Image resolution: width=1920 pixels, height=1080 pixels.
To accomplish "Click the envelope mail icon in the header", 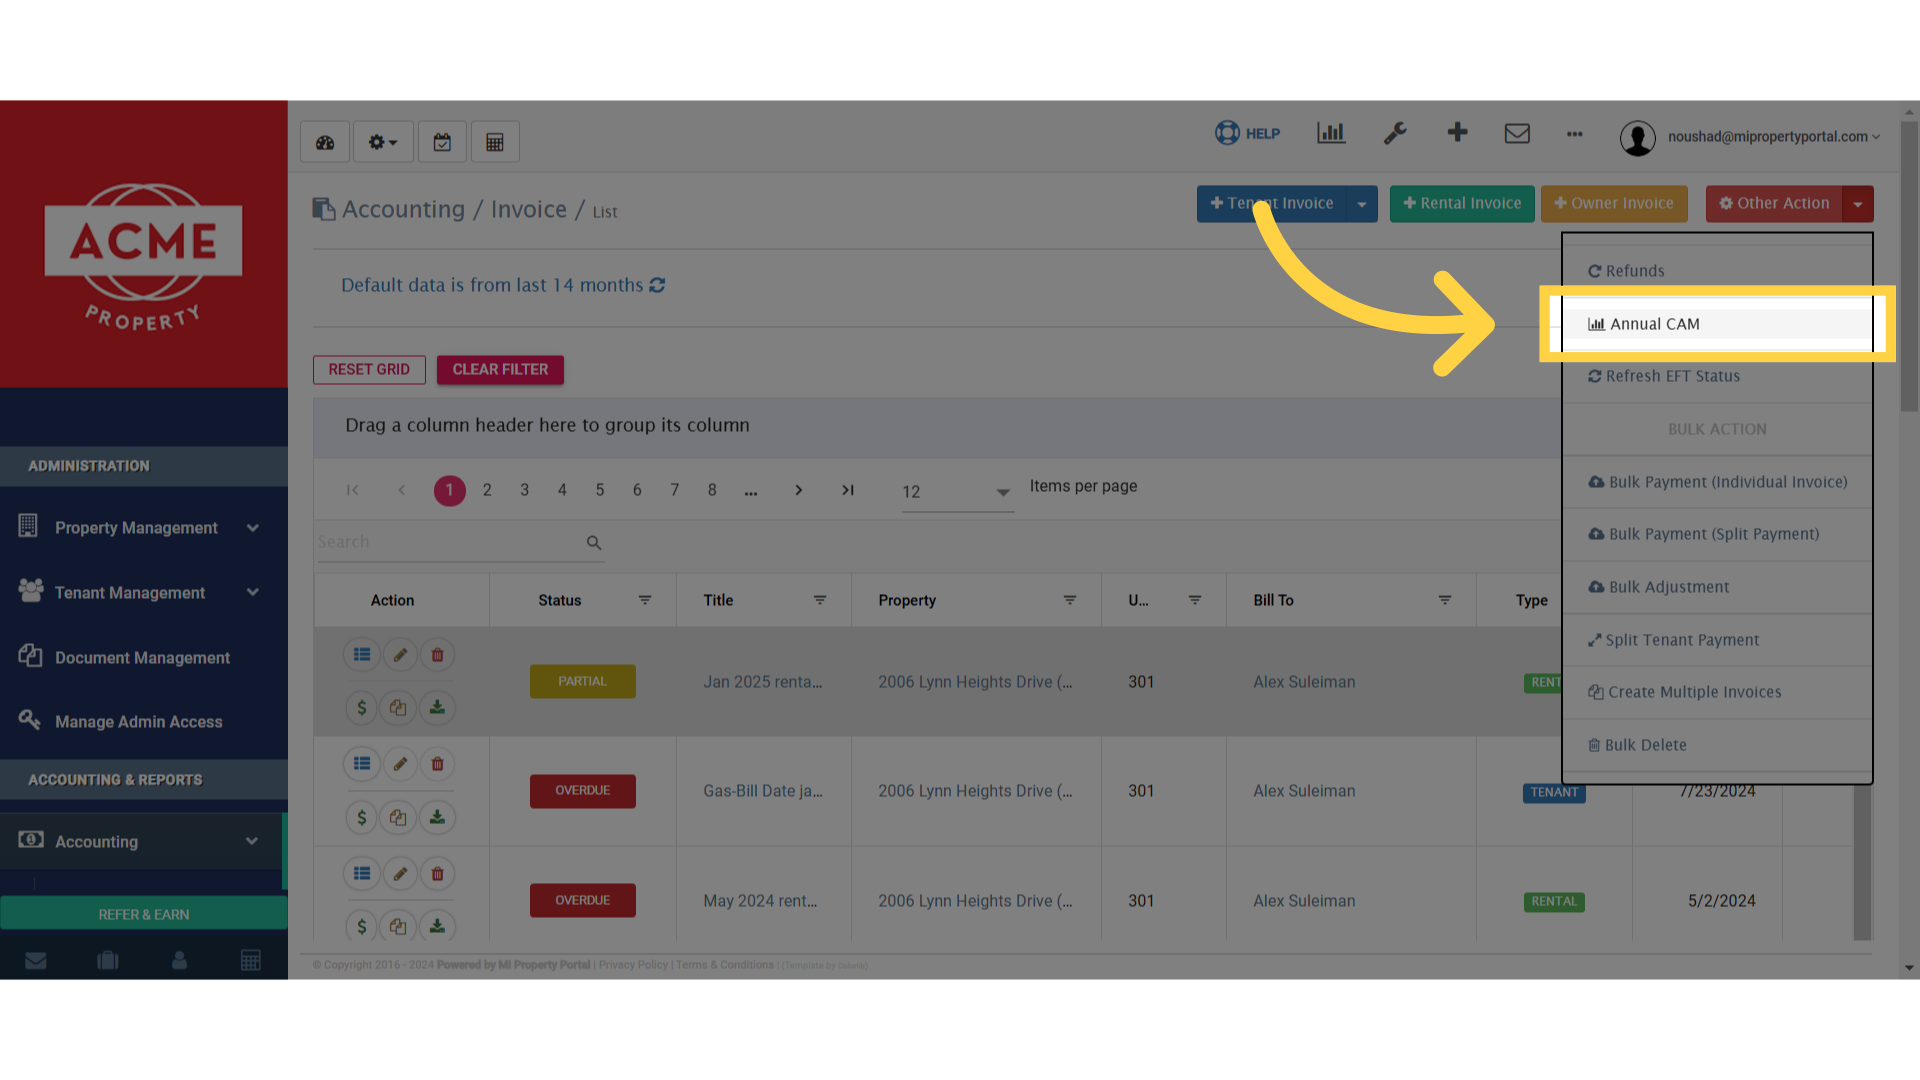I will (1517, 133).
